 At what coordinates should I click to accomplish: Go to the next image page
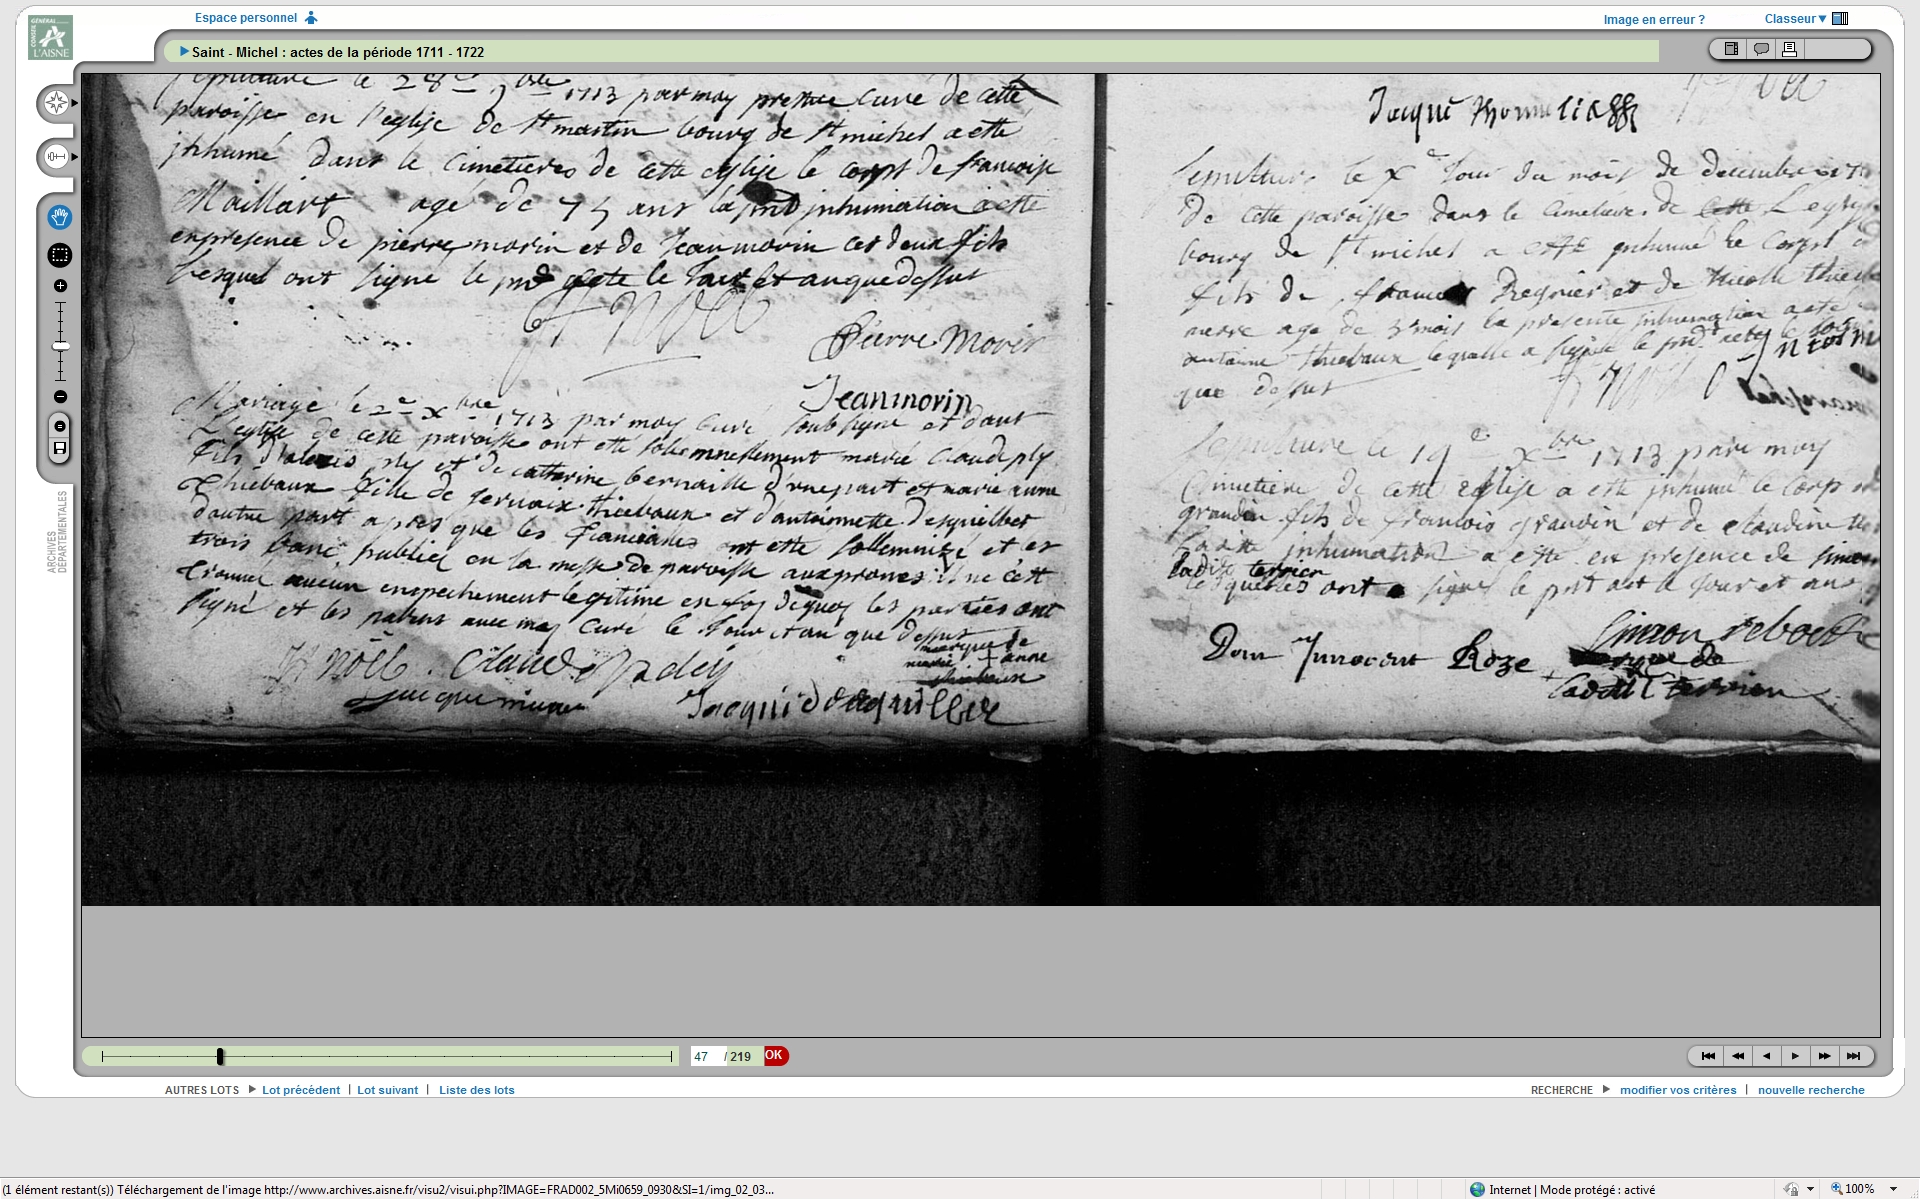pyautogui.click(x=1795, y=1056)
